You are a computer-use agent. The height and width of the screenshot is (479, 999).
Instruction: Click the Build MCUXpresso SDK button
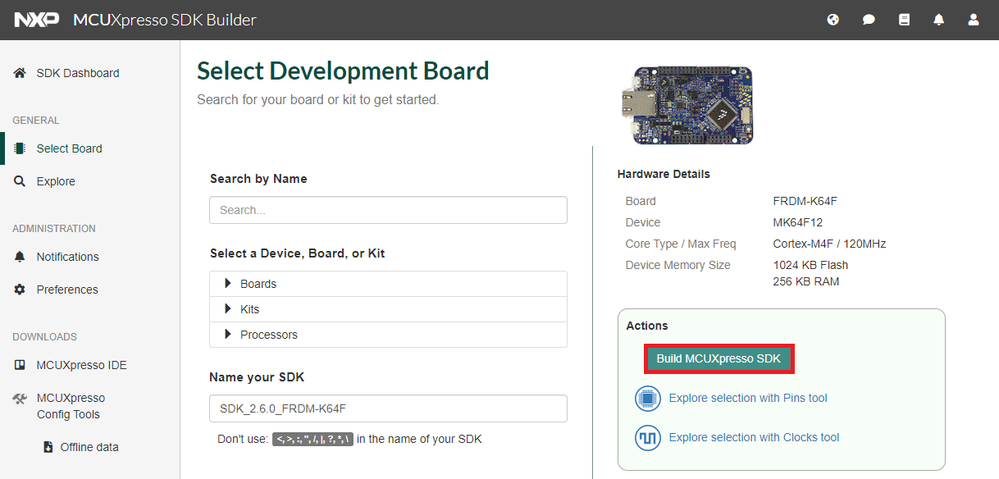pos(719,359)
